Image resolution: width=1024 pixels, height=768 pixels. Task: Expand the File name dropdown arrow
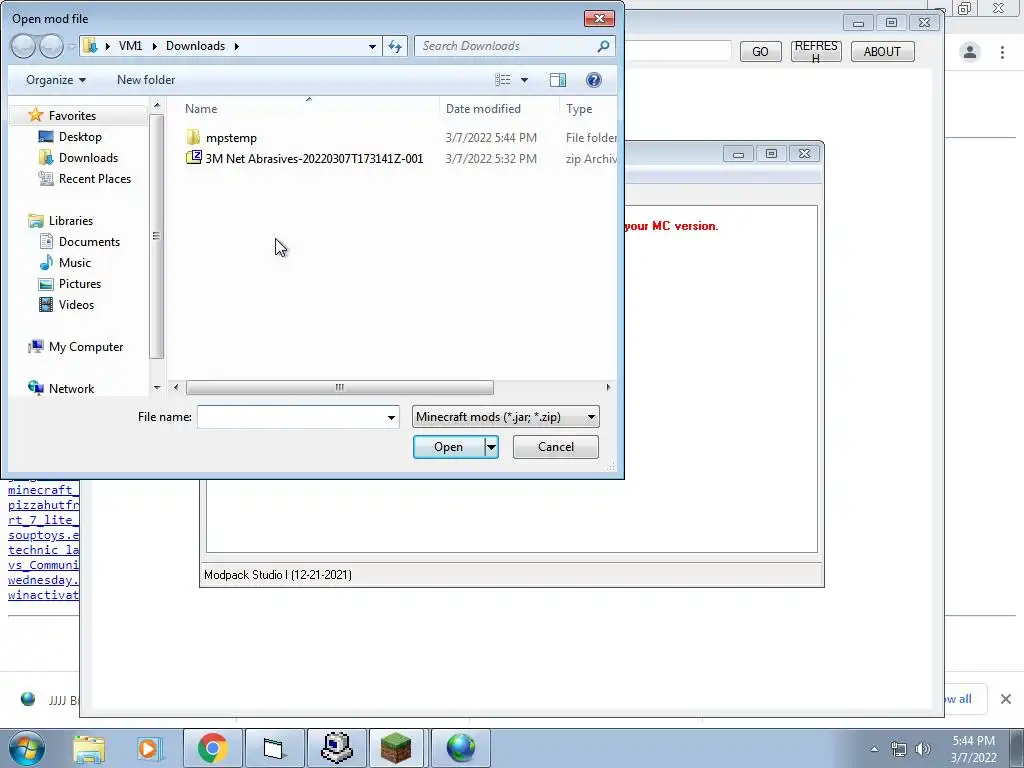coord(391,417)
